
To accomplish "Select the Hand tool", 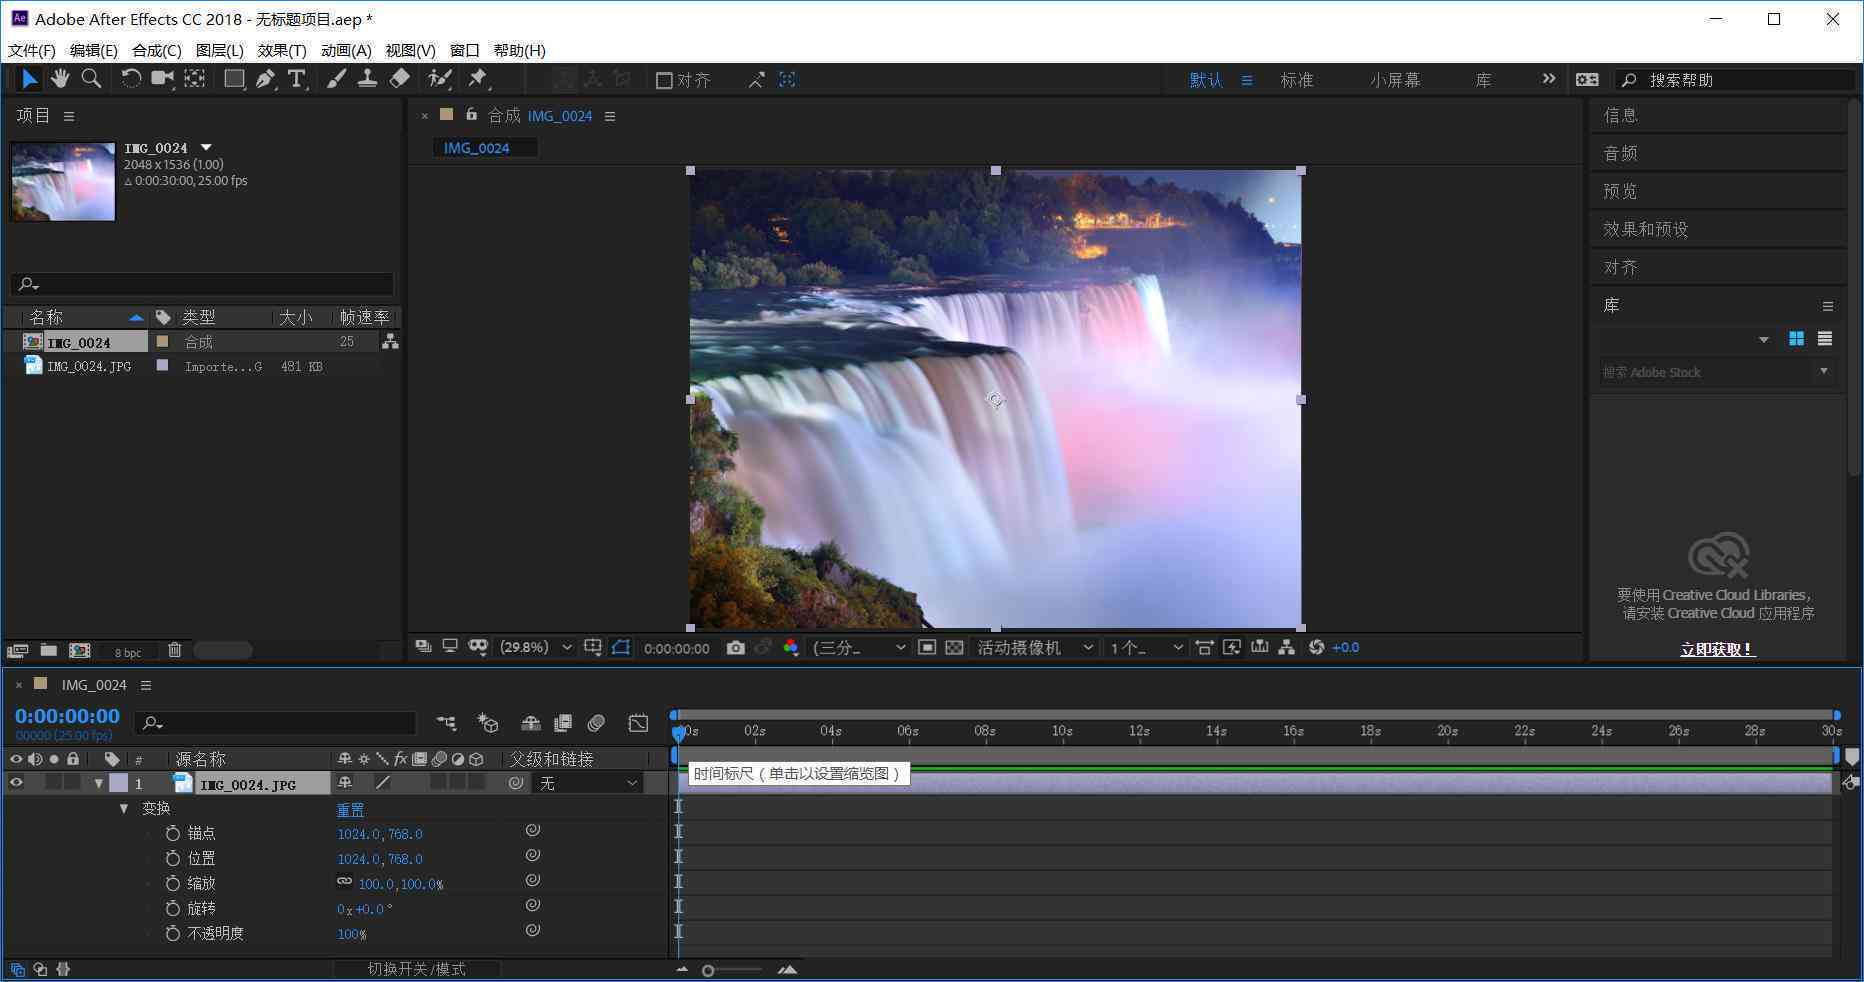I will pyautogui.click(x=60, y=79).
